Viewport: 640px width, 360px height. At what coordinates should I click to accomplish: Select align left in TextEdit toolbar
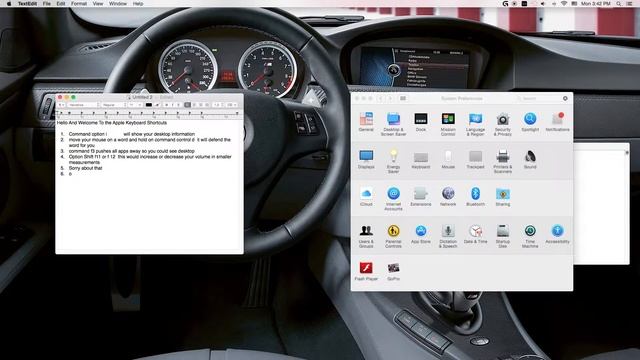187,105
